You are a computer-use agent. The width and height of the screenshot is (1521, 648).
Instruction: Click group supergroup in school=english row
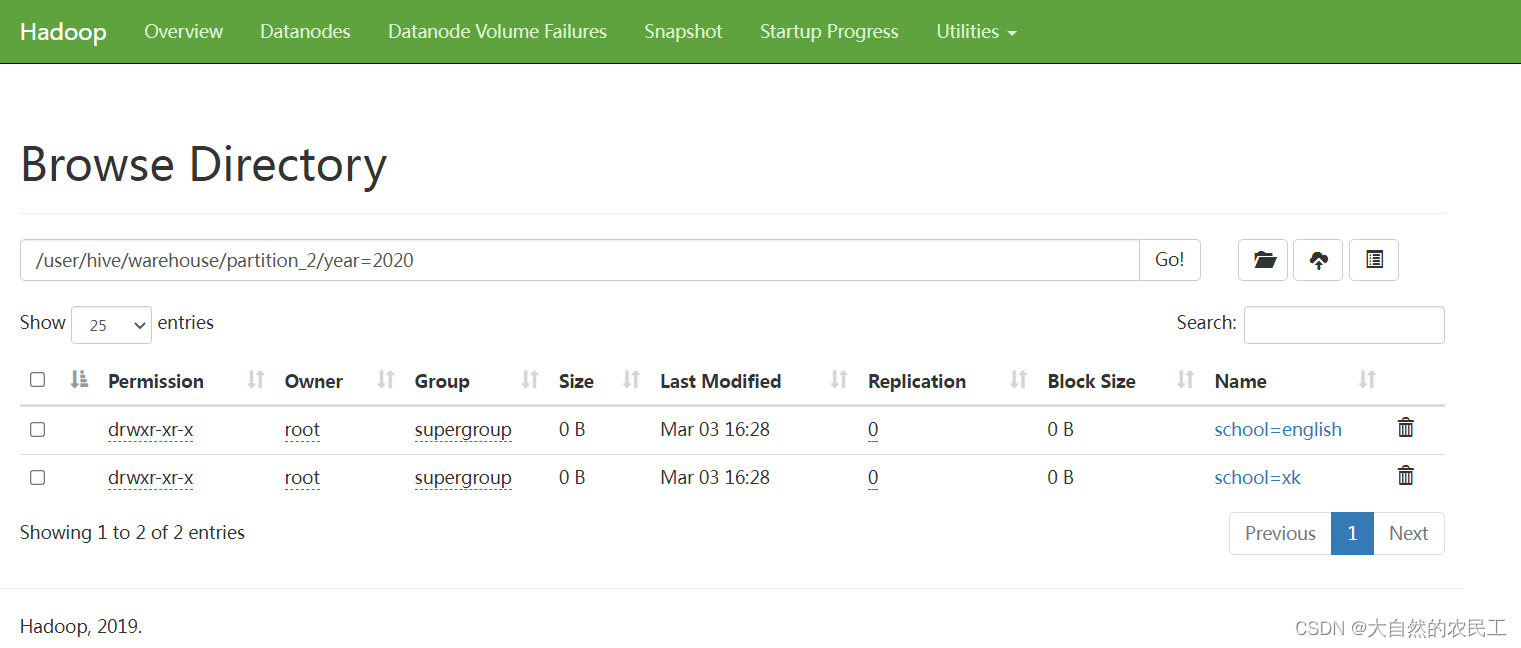point(463,430)
